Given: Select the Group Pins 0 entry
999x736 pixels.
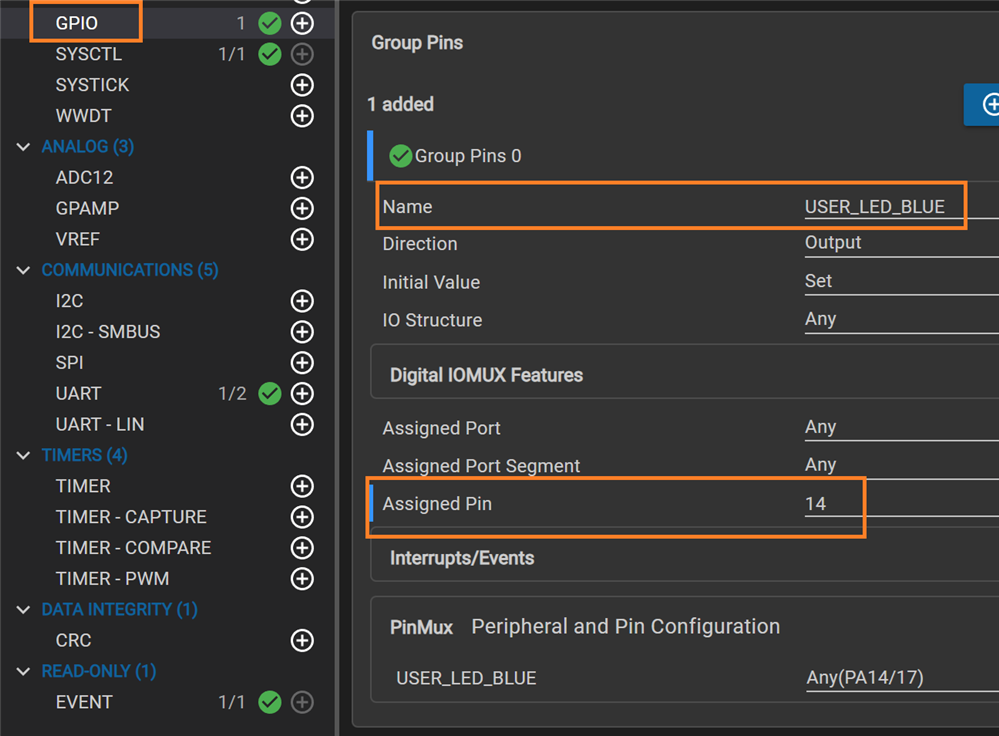Looking at the screenshot, I should click(x=468, y=156).
